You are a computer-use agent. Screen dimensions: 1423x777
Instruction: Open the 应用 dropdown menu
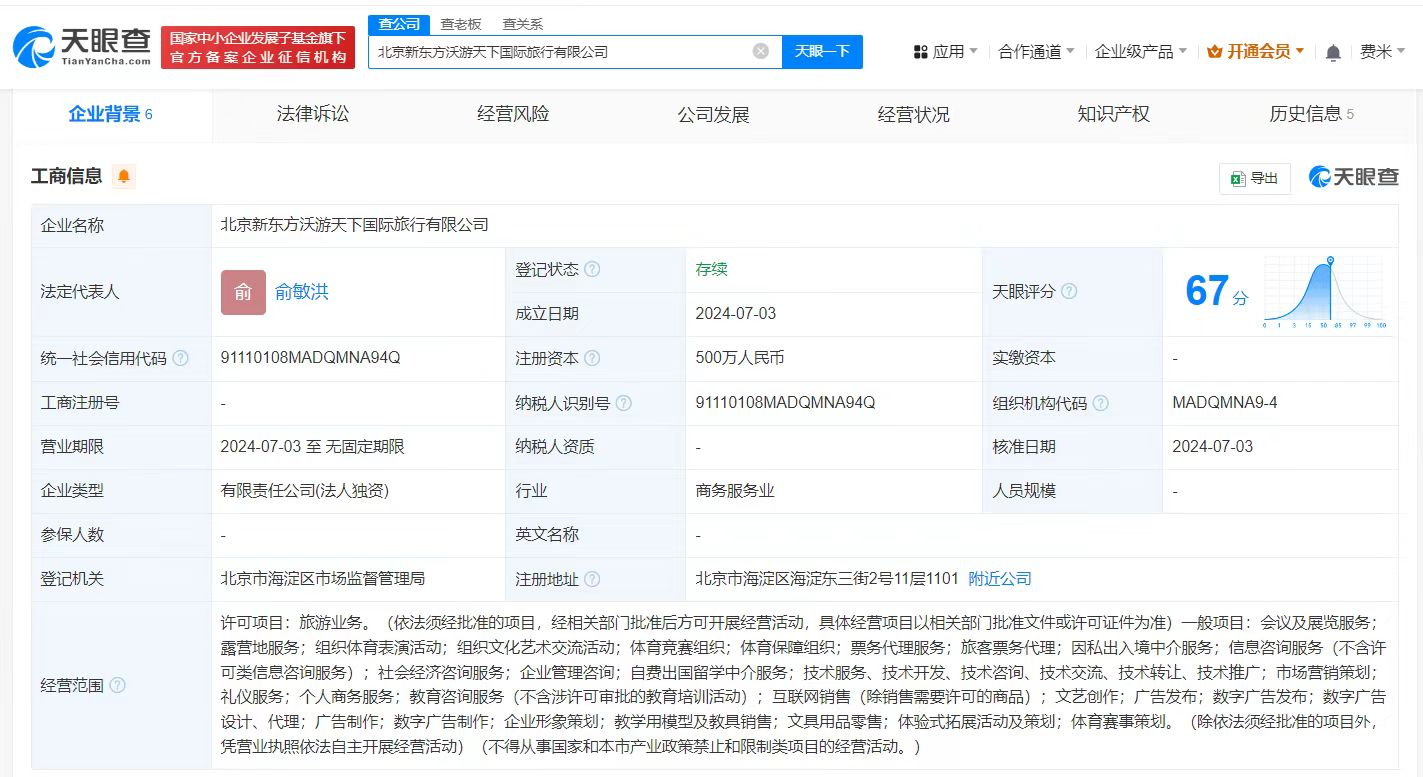click(946, 52)
